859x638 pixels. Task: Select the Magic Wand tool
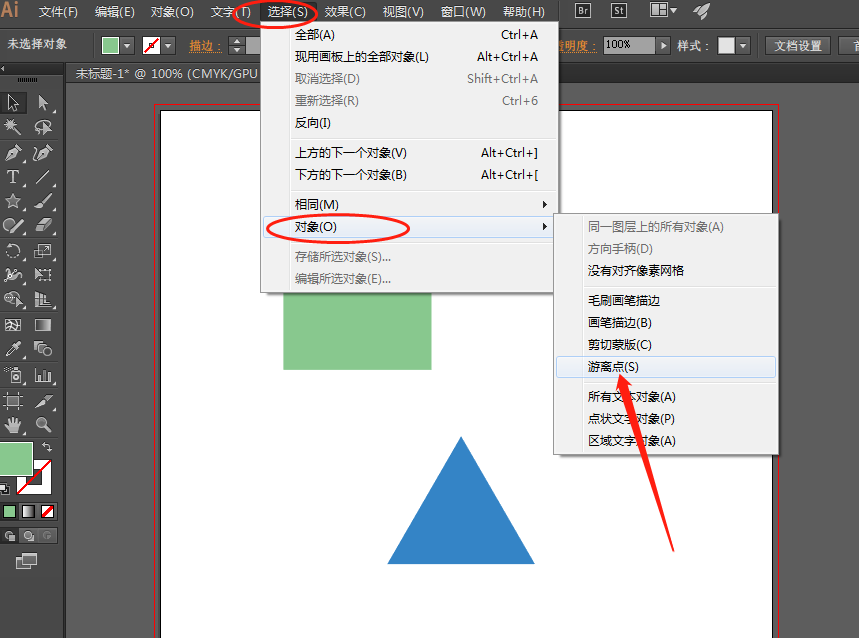pyautogui.click(x=14, y=127)
